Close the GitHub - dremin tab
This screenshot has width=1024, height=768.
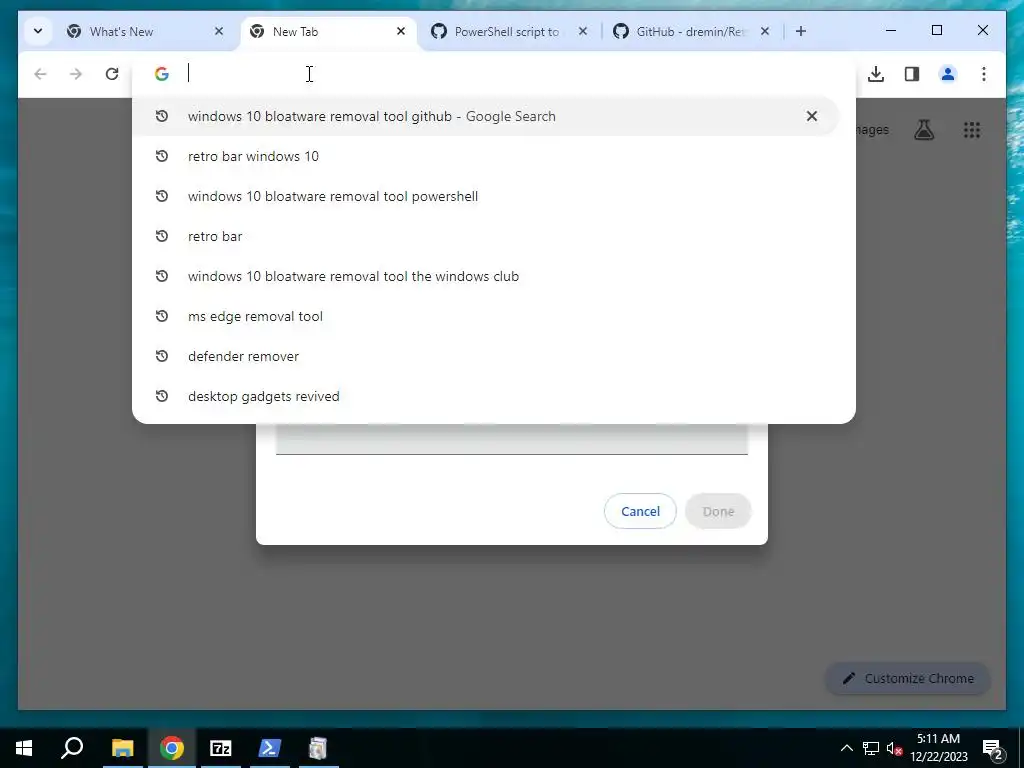[765, 31]
